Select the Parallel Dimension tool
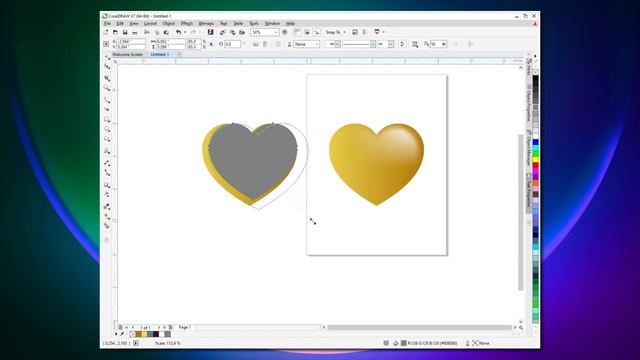Image resolution: width=640 pixels, height=360 pixels. [107, 163]
